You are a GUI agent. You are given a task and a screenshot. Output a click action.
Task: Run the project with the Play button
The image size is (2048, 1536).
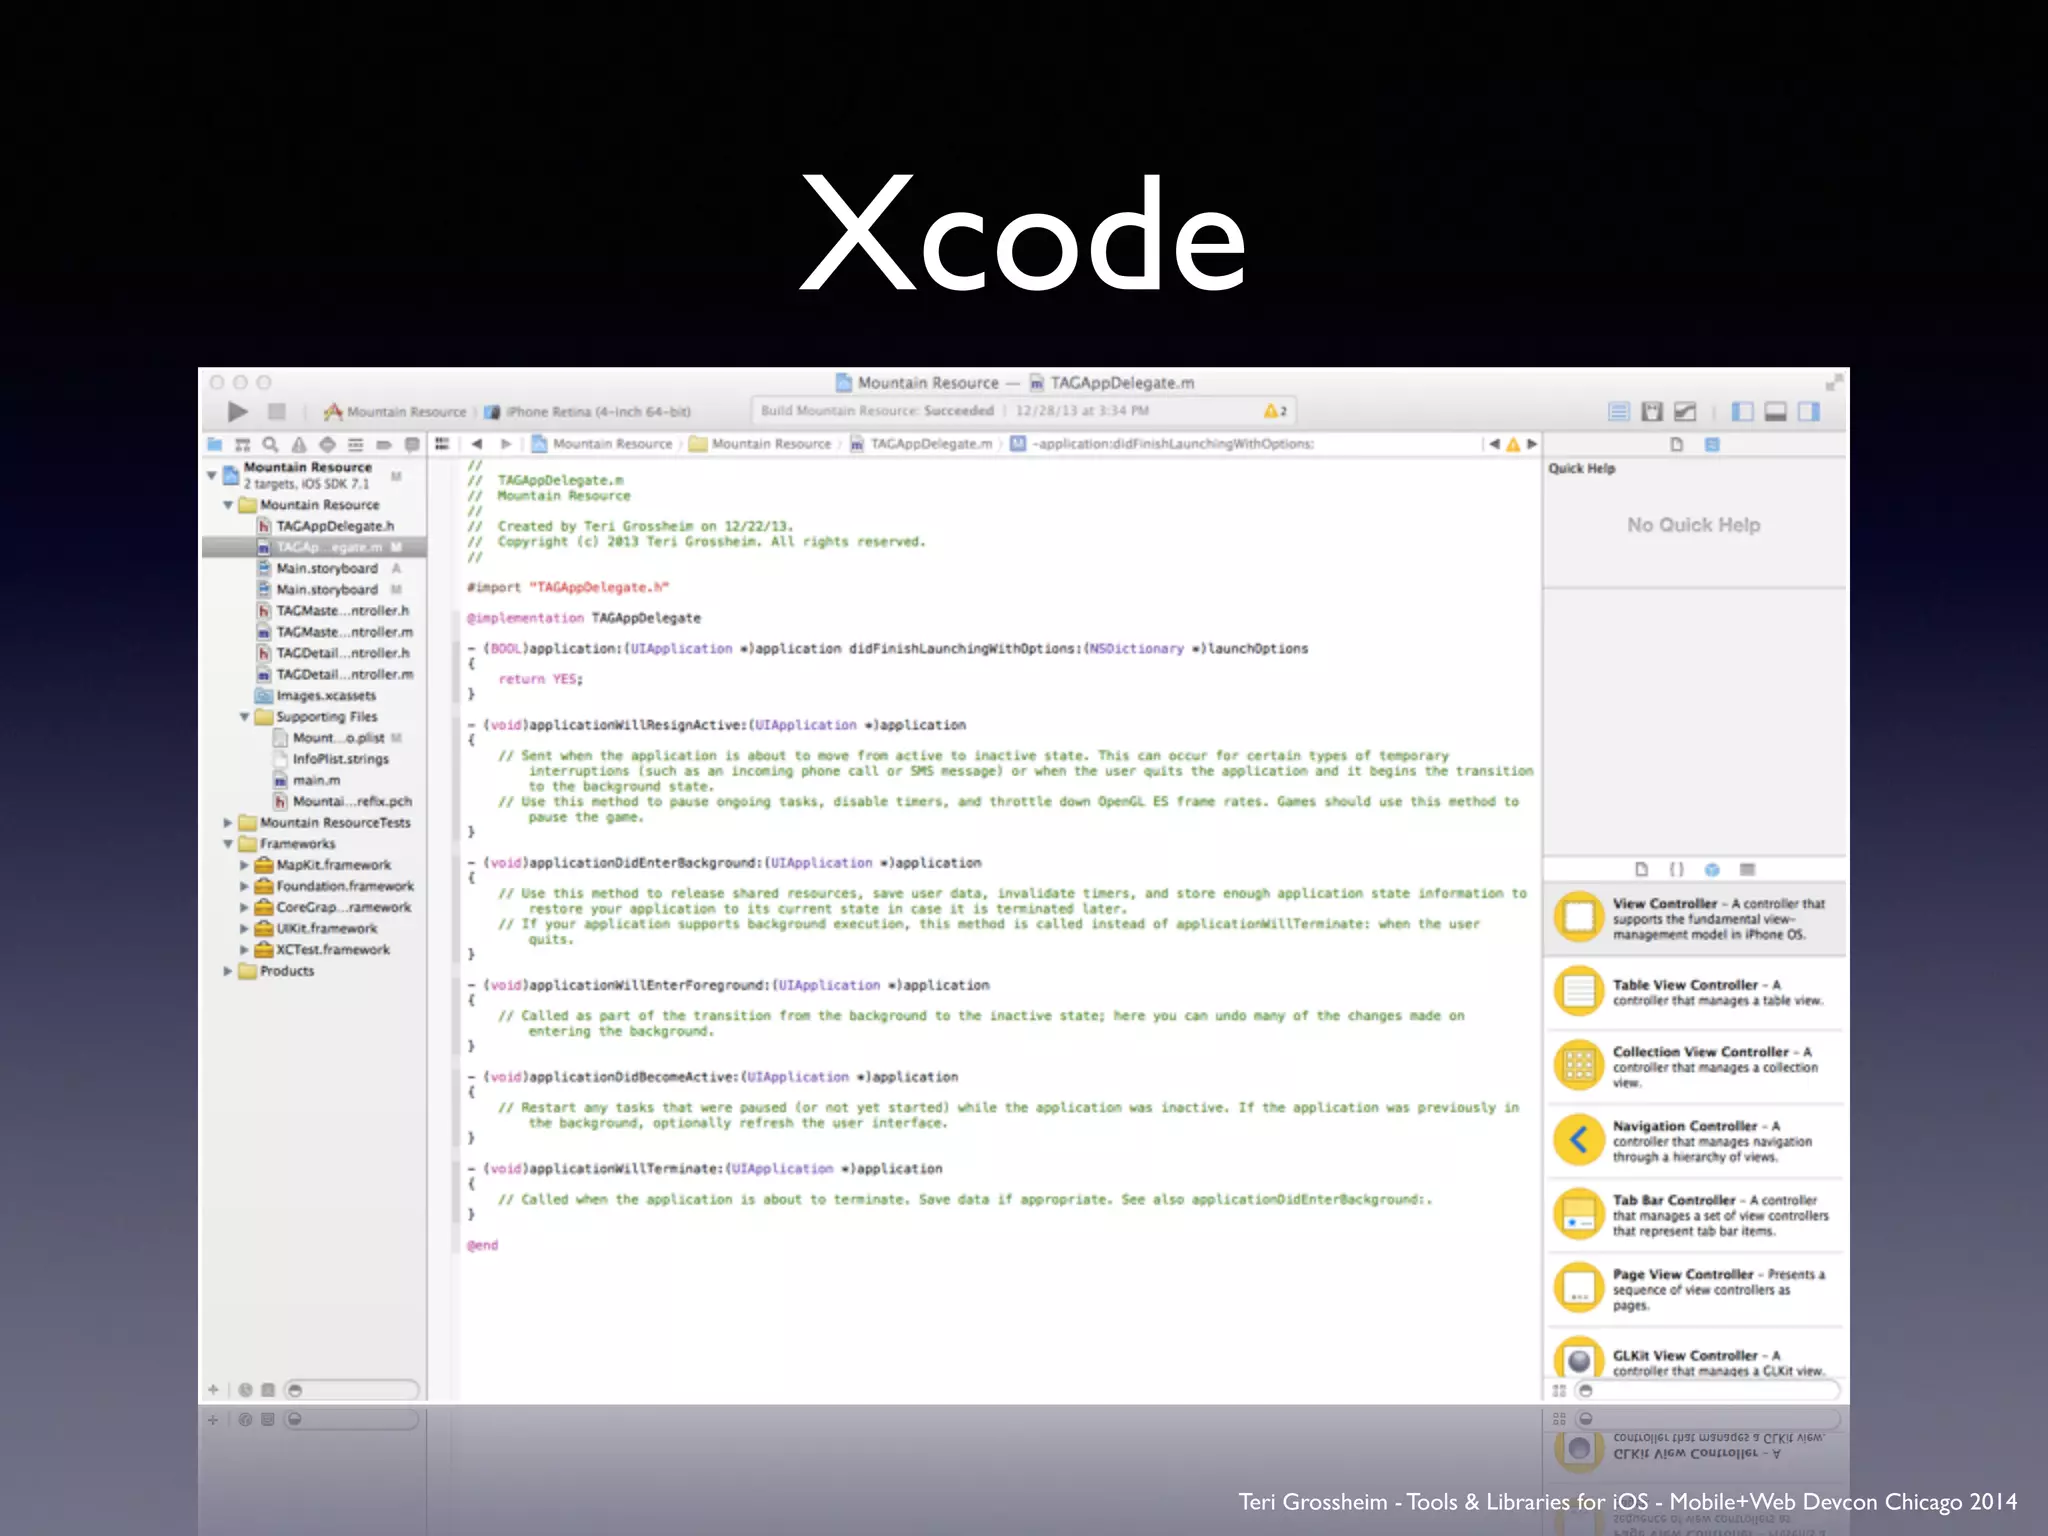(x=237, y=411)
